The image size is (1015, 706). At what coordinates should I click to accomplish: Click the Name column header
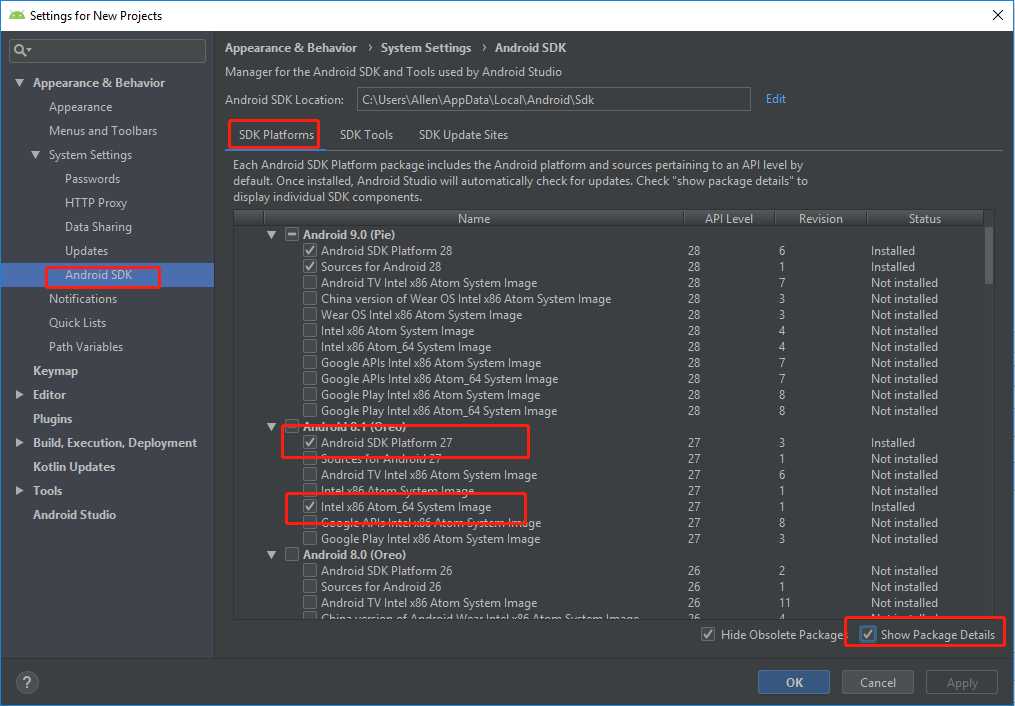[x=474, y=219]
